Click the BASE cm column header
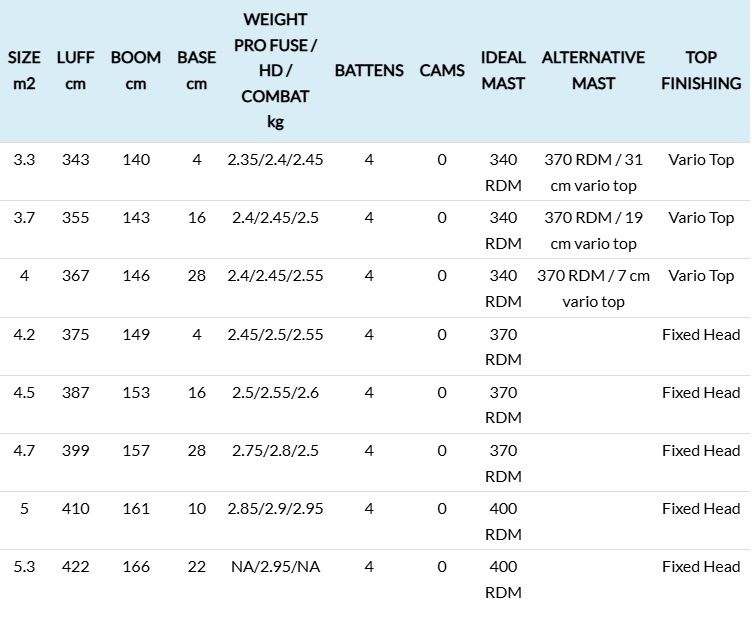 click(196, 70)
